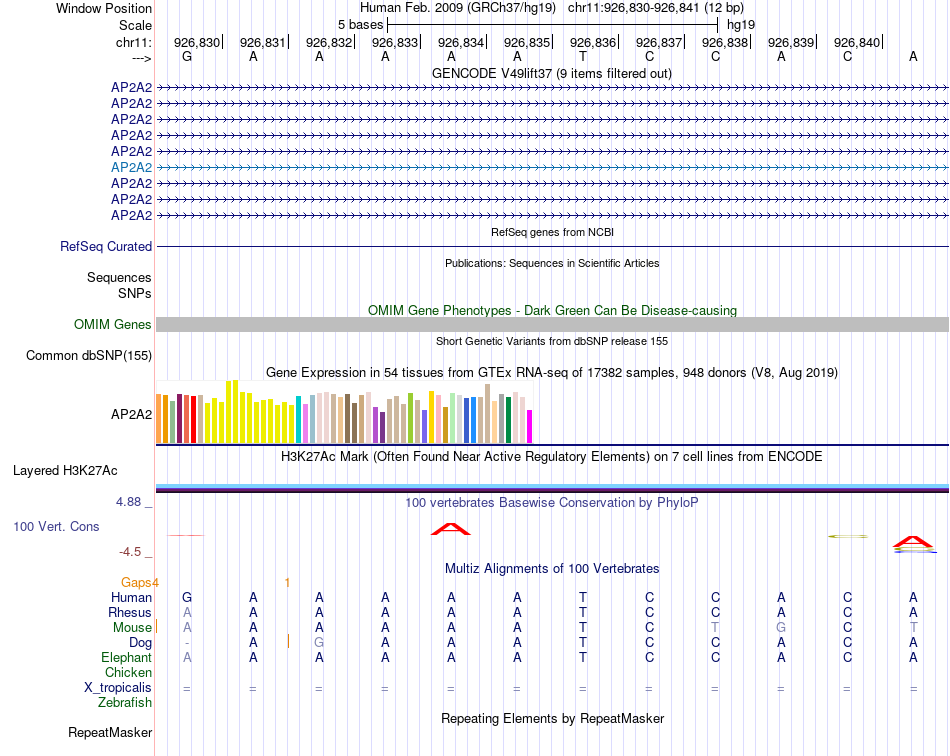
Task: Open Multiz Alignments of 100 Vertebrates title
Action: 552,569
